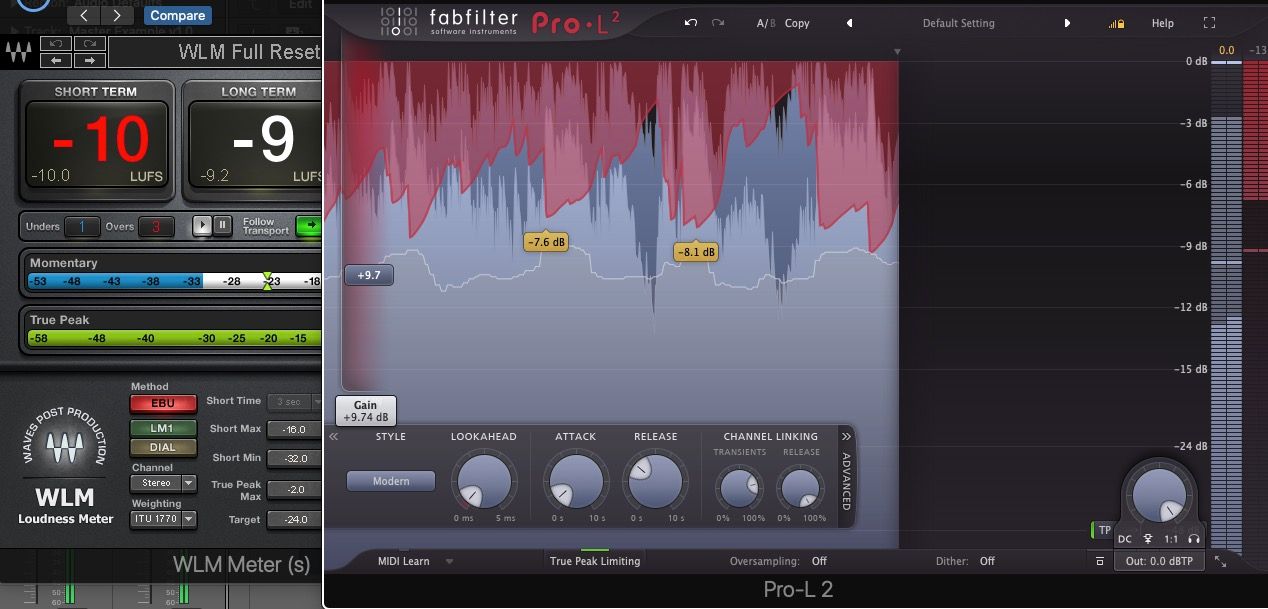The width and height of the screenshot is (1268, 609).
Task: Enable full screen mode in Pro-L 2
Action: tap(1209, 23)
